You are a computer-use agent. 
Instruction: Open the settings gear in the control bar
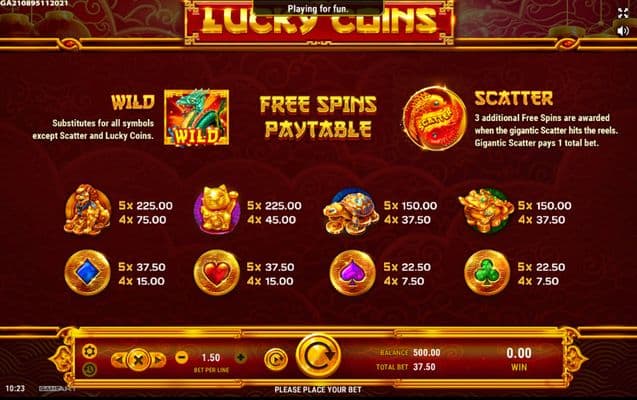(x=89, y=351)
